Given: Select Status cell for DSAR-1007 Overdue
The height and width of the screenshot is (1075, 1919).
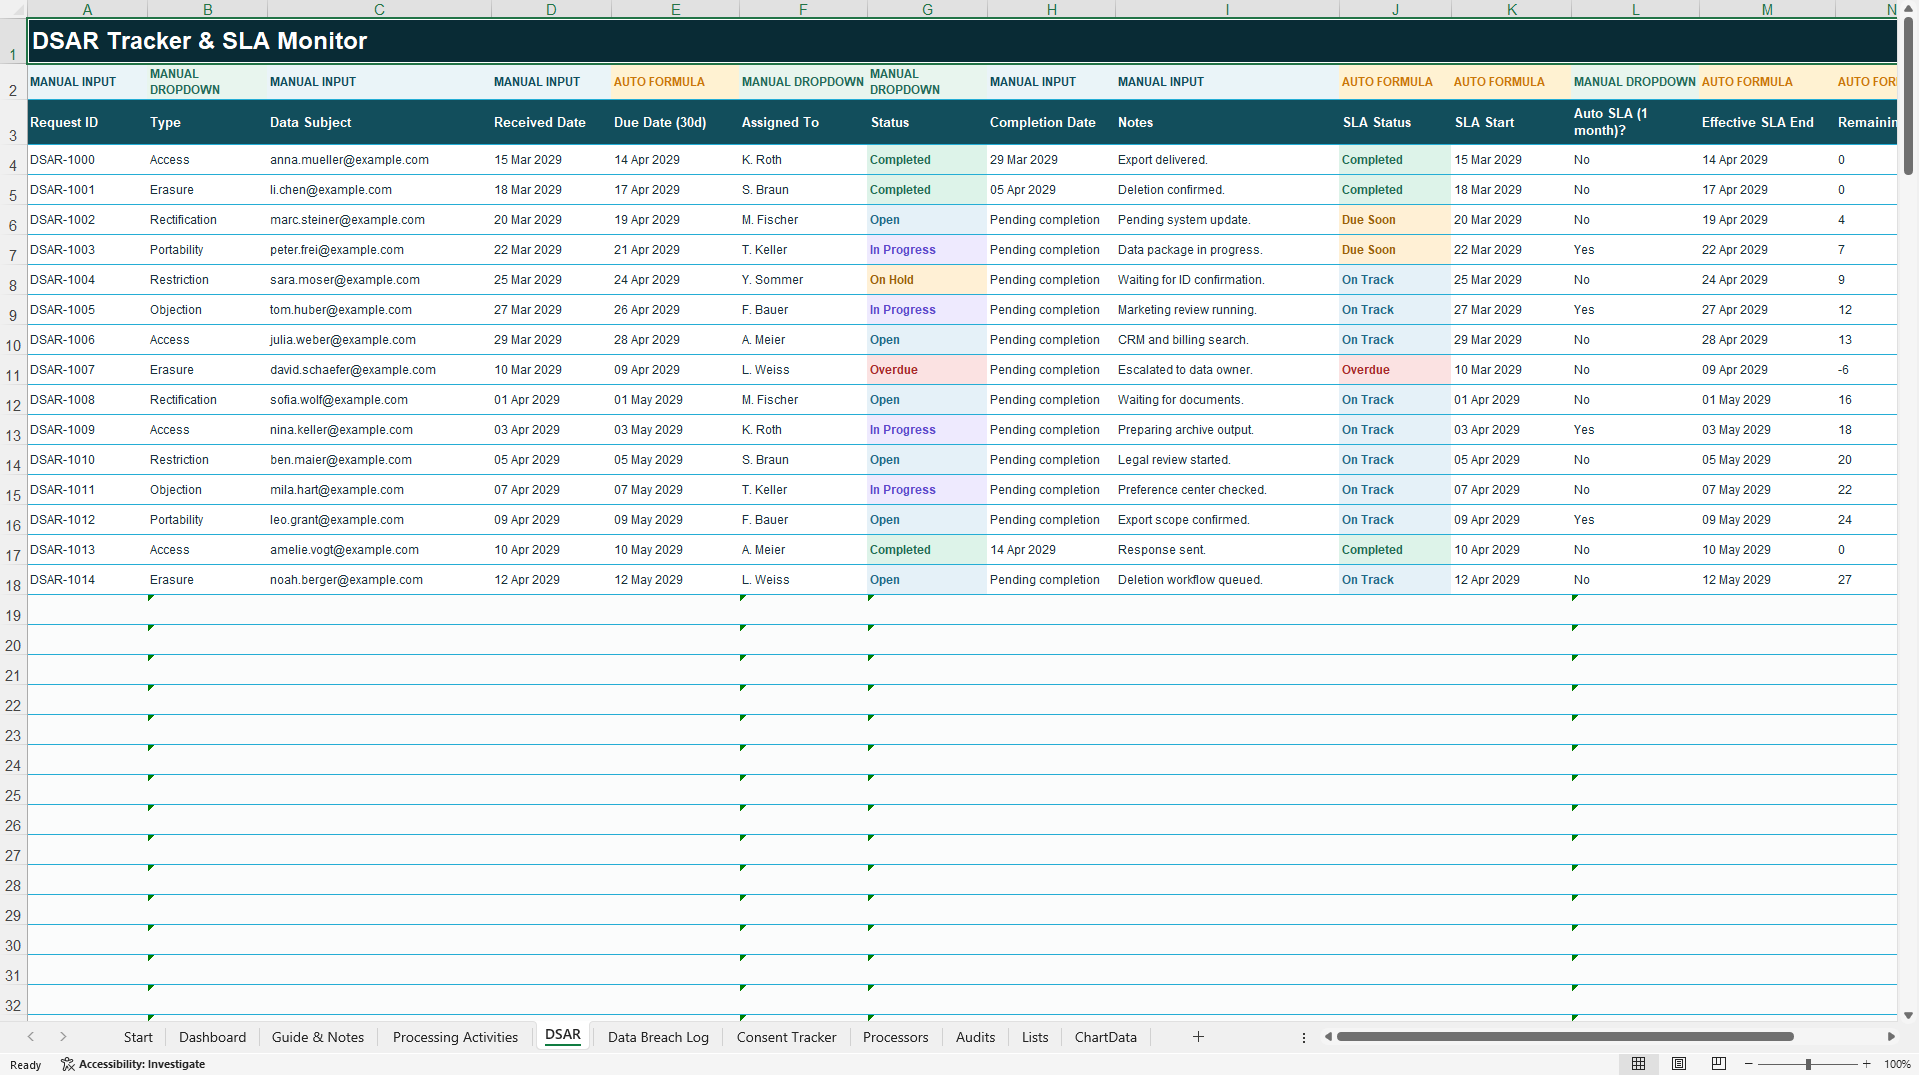Looking at the screenshot, I should (x=927, y=370).
